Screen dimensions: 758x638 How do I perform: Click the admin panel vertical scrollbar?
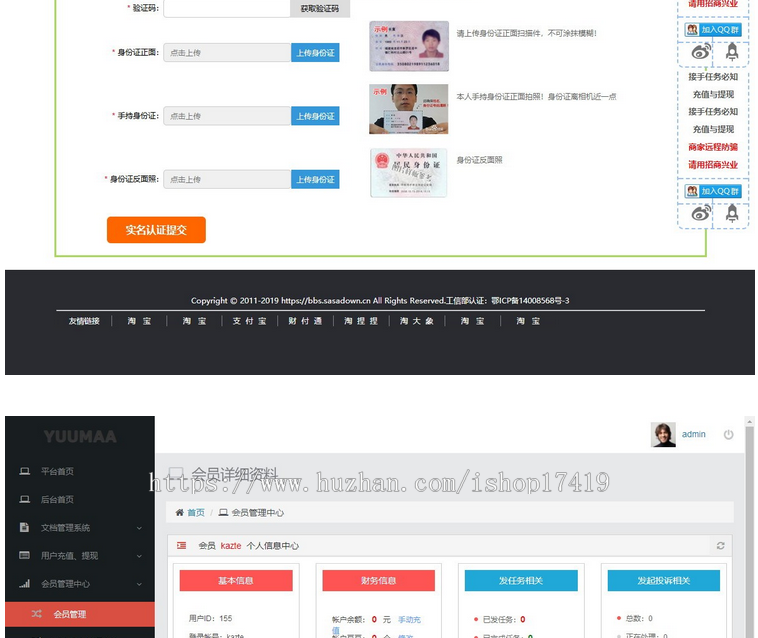coord(750,532)
